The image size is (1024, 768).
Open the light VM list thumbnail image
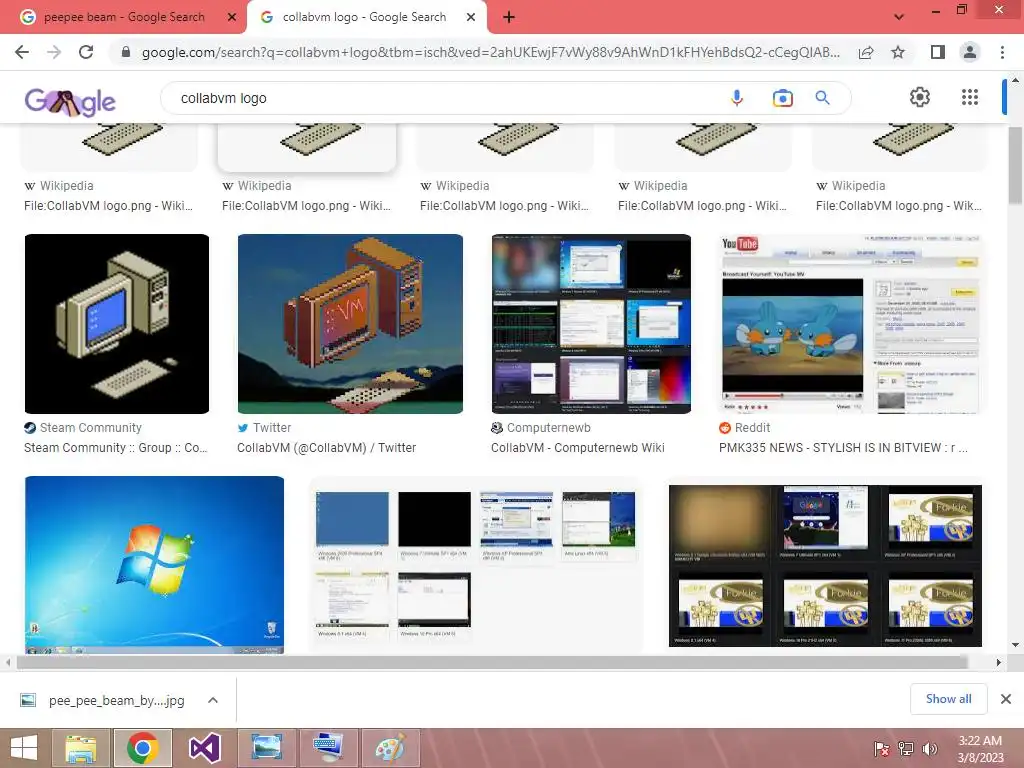point(475,566)
